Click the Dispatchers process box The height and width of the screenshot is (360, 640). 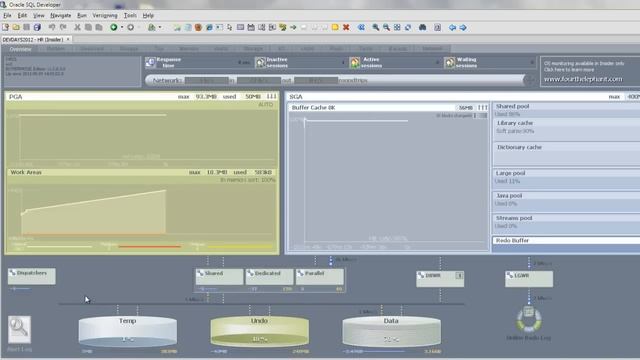click(x=31, y=276)
